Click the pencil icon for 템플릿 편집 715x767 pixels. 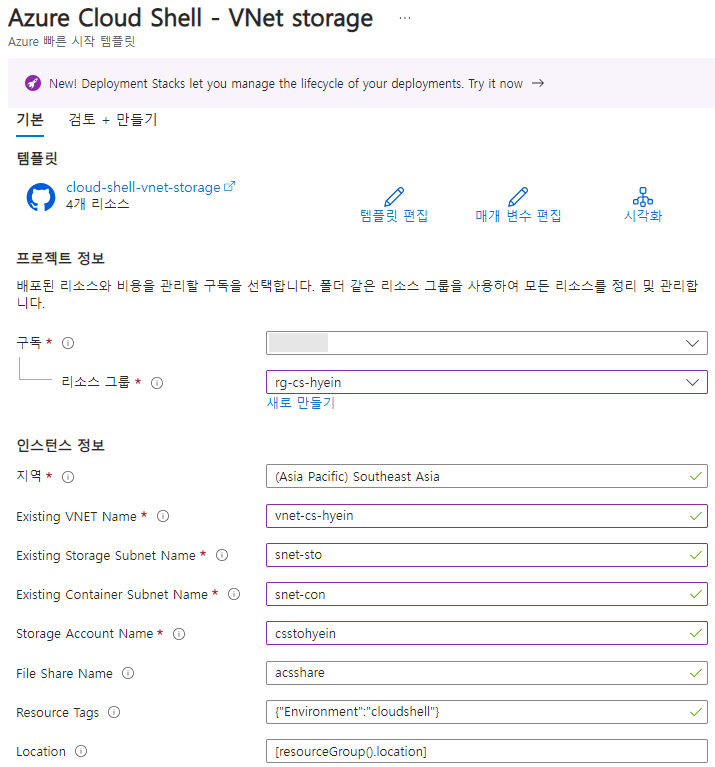[394, 197]
